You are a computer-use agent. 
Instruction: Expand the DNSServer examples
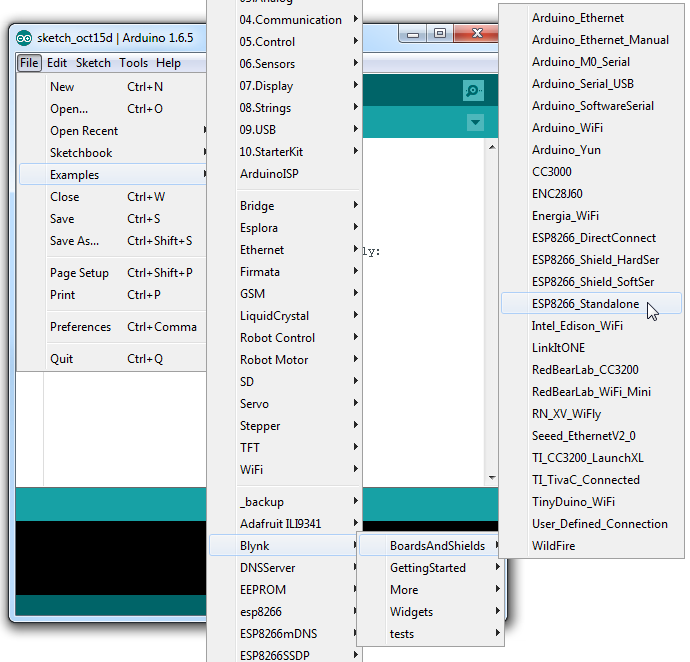pos(285,568)
